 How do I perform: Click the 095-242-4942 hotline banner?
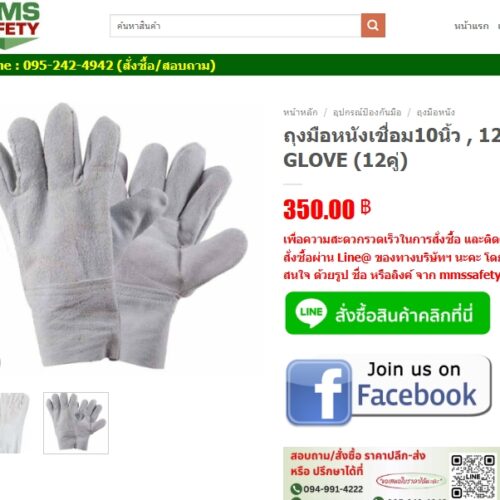point(108,65)
